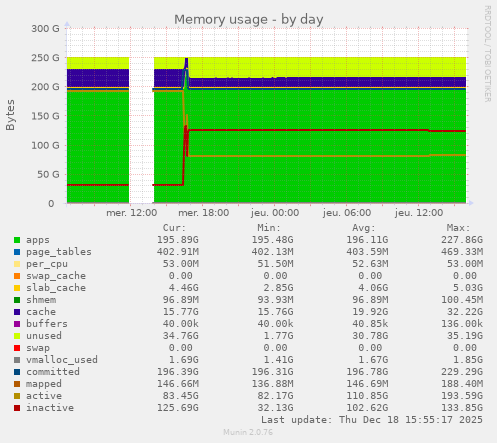Image resolution: width=497 pixels, height=443 pixels.
Task: Click the mer. 18:00 time label
Action: [204, 213]
